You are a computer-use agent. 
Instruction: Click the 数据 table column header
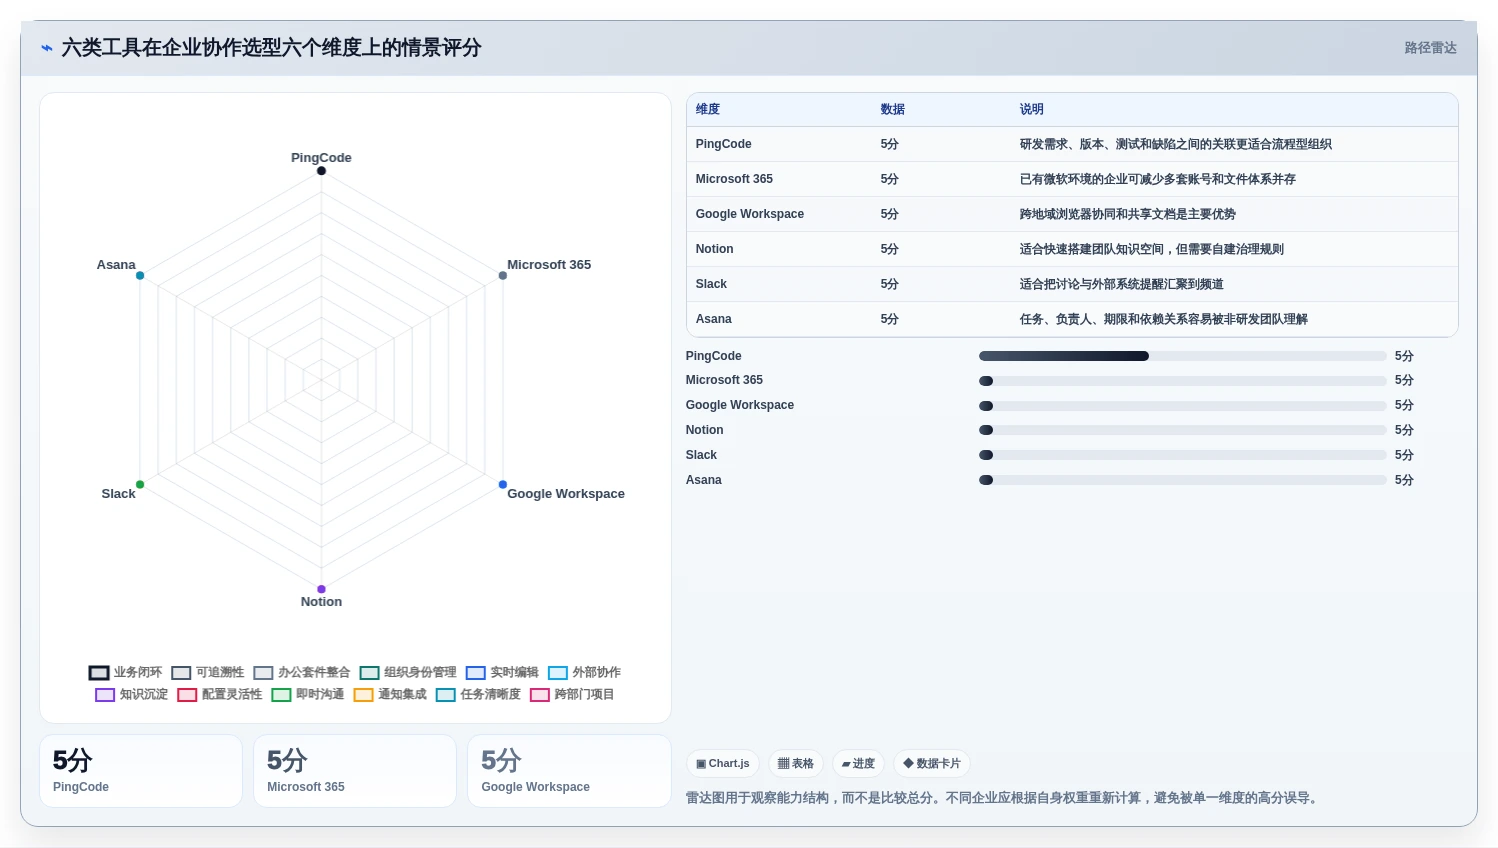[893, 110]
